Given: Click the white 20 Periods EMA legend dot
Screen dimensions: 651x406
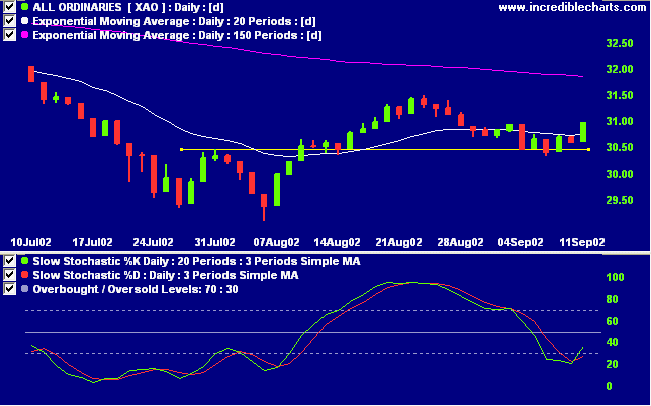Looking at the screenshot, I should tap(24, 21).
